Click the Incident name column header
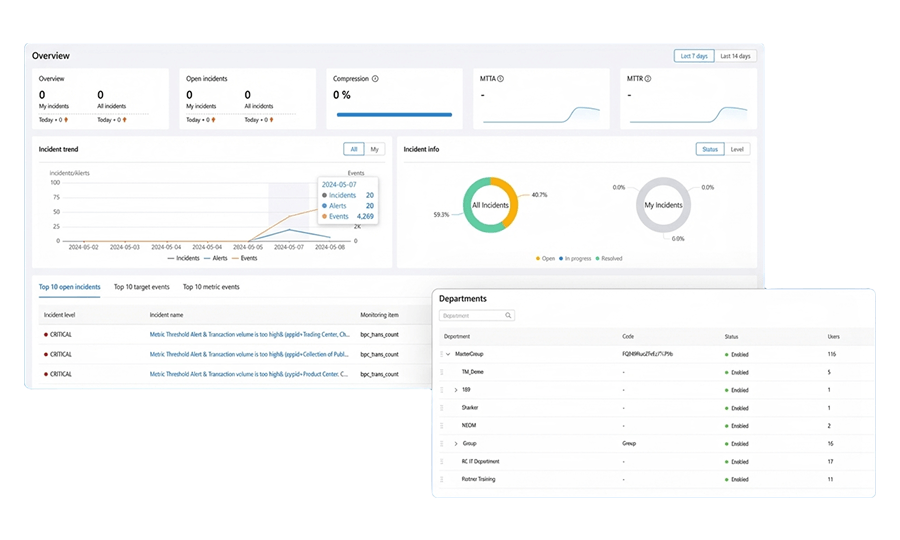 coord(166,315)
